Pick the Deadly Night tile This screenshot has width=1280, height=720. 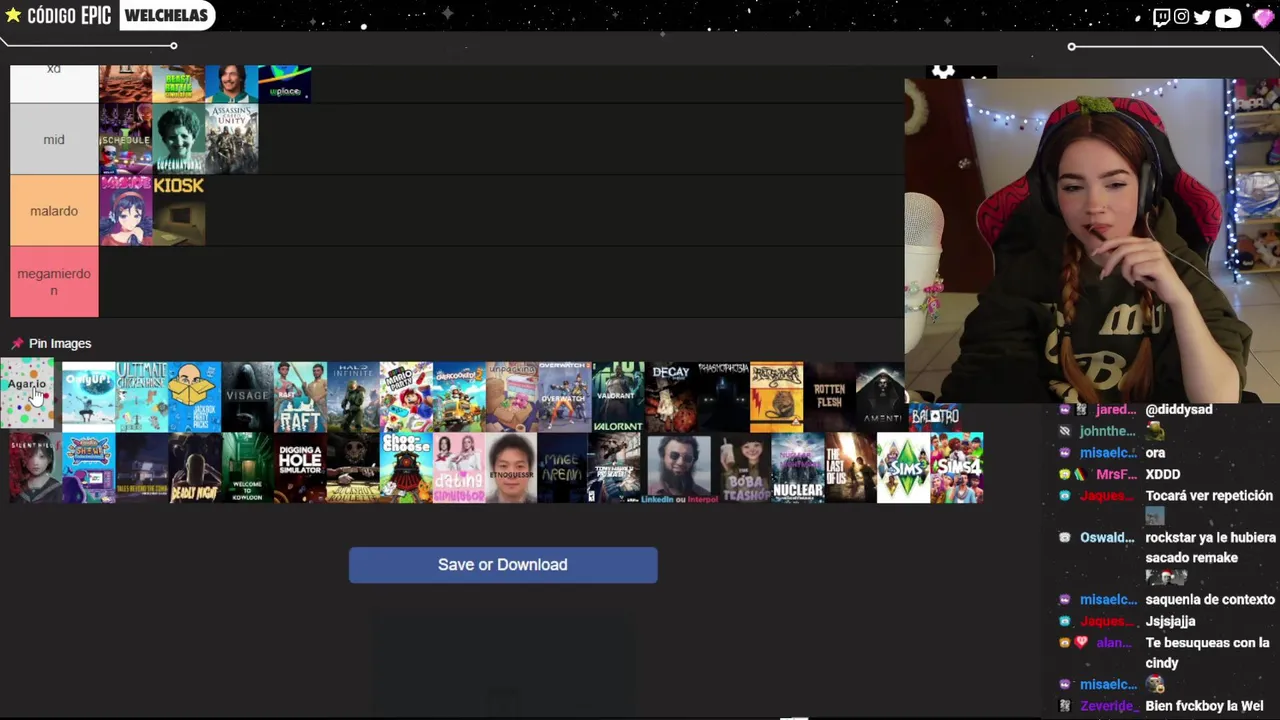coord(194,468)
